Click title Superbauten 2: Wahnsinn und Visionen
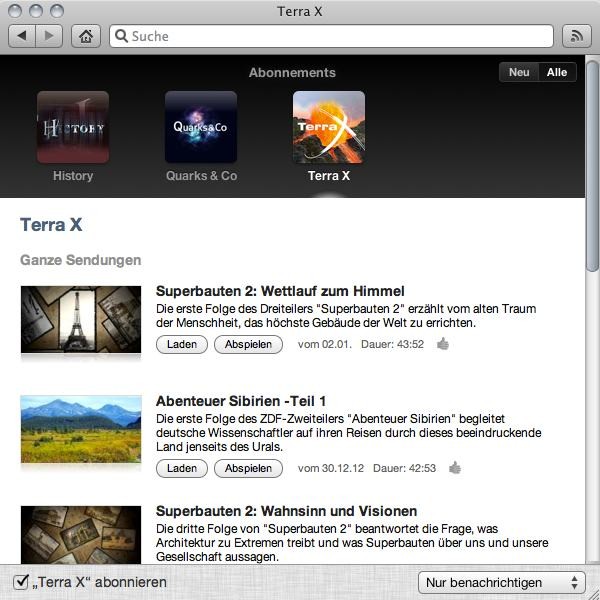Screen dimensions: 600x600 tap(286, 511)
